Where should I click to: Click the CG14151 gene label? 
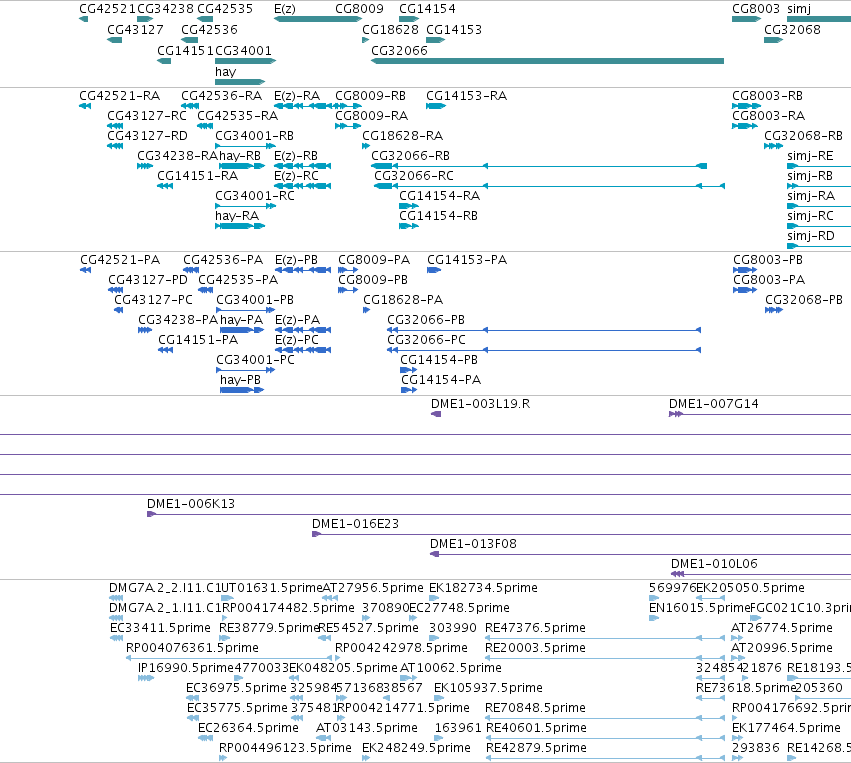(x=186, y=50)
